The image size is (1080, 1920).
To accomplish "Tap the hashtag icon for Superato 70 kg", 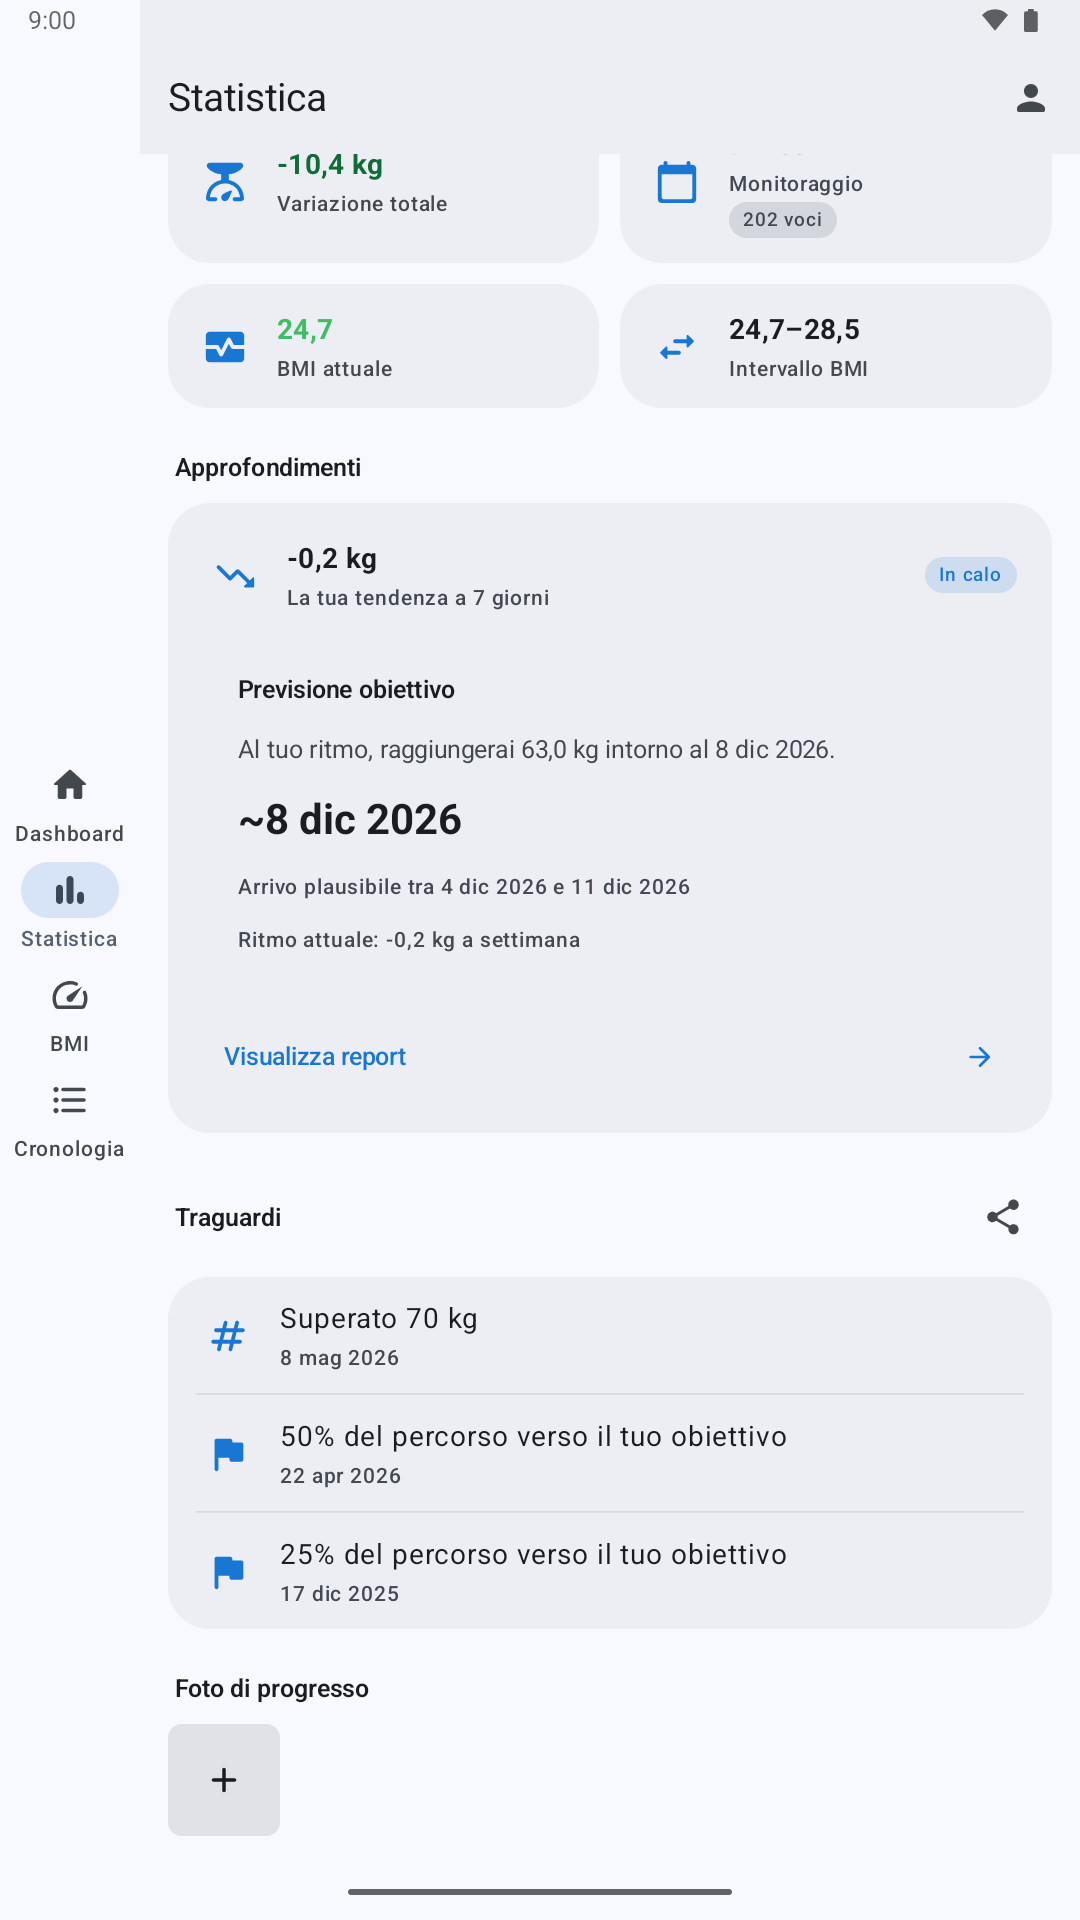I will tap(228, 1336).
